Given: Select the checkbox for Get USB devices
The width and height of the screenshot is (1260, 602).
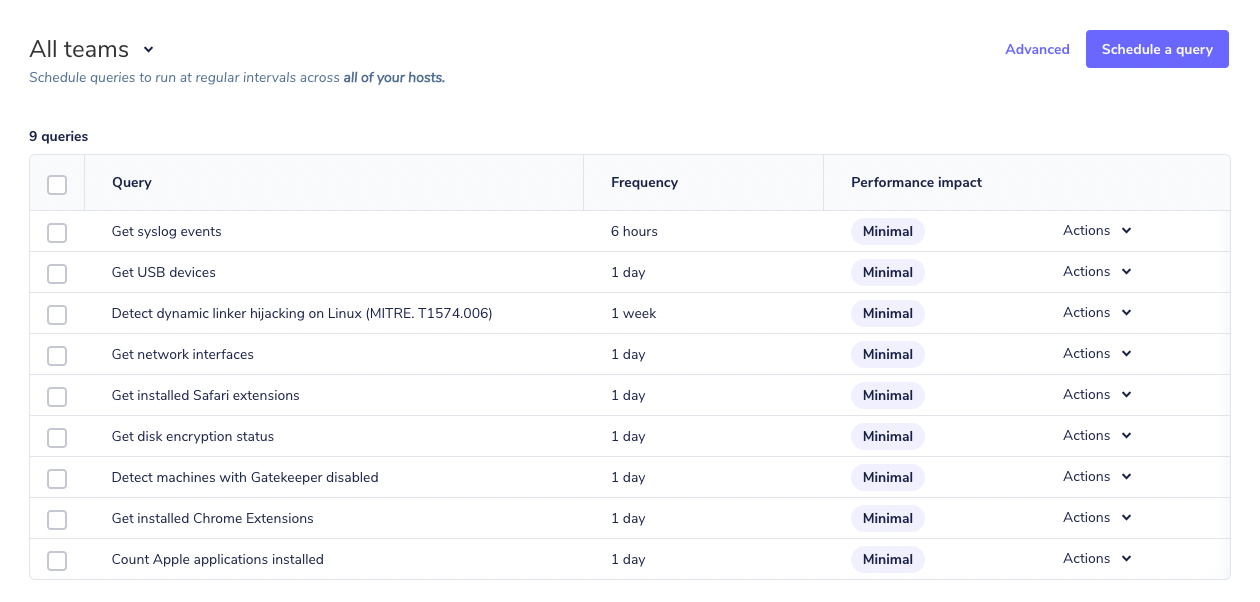Looking at the screenshot, I should [x=57, y=273].
